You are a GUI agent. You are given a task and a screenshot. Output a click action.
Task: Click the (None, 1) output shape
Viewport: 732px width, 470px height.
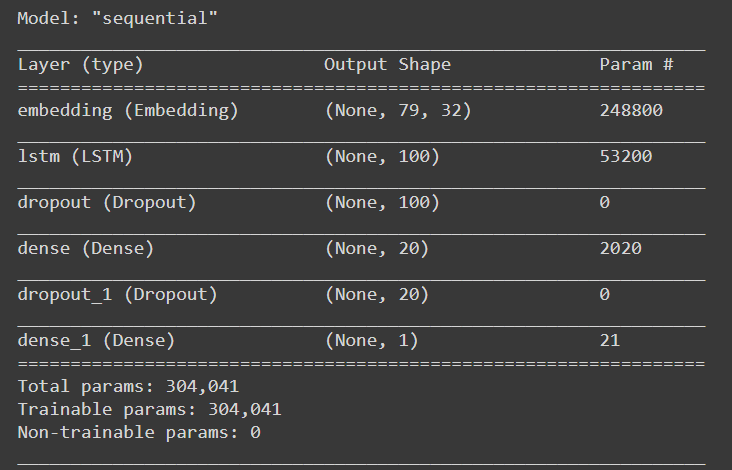click(x=371, y=341)
